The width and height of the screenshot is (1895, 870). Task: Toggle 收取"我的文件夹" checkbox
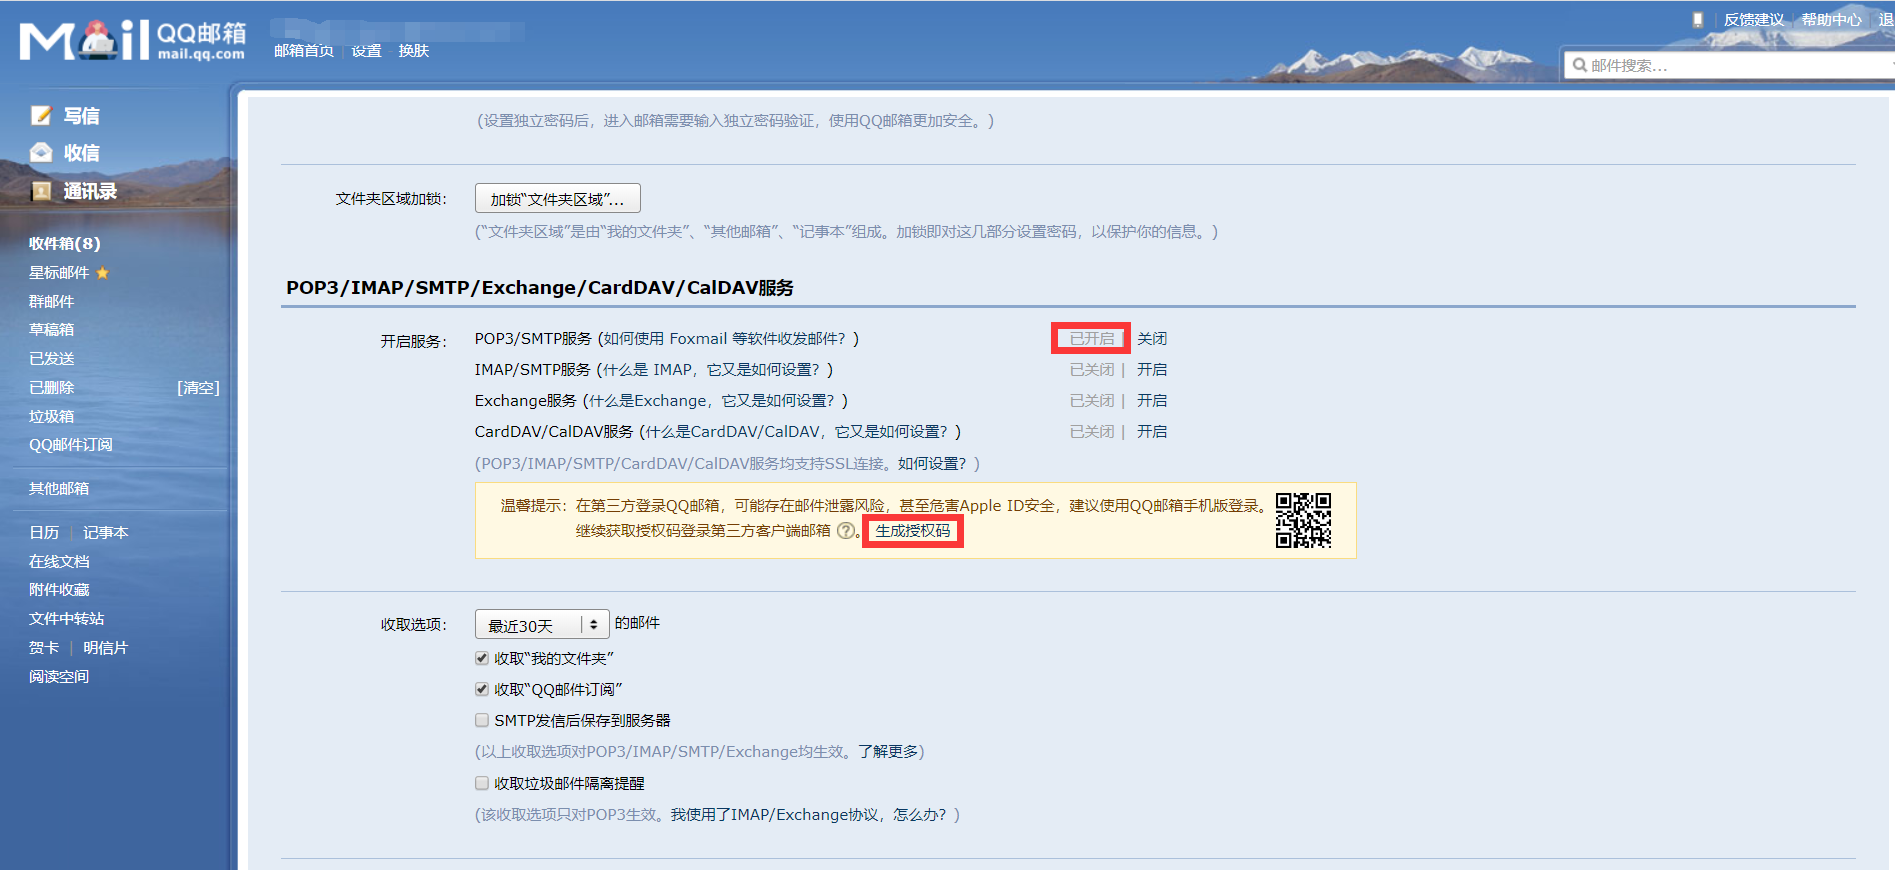(482, 658)
